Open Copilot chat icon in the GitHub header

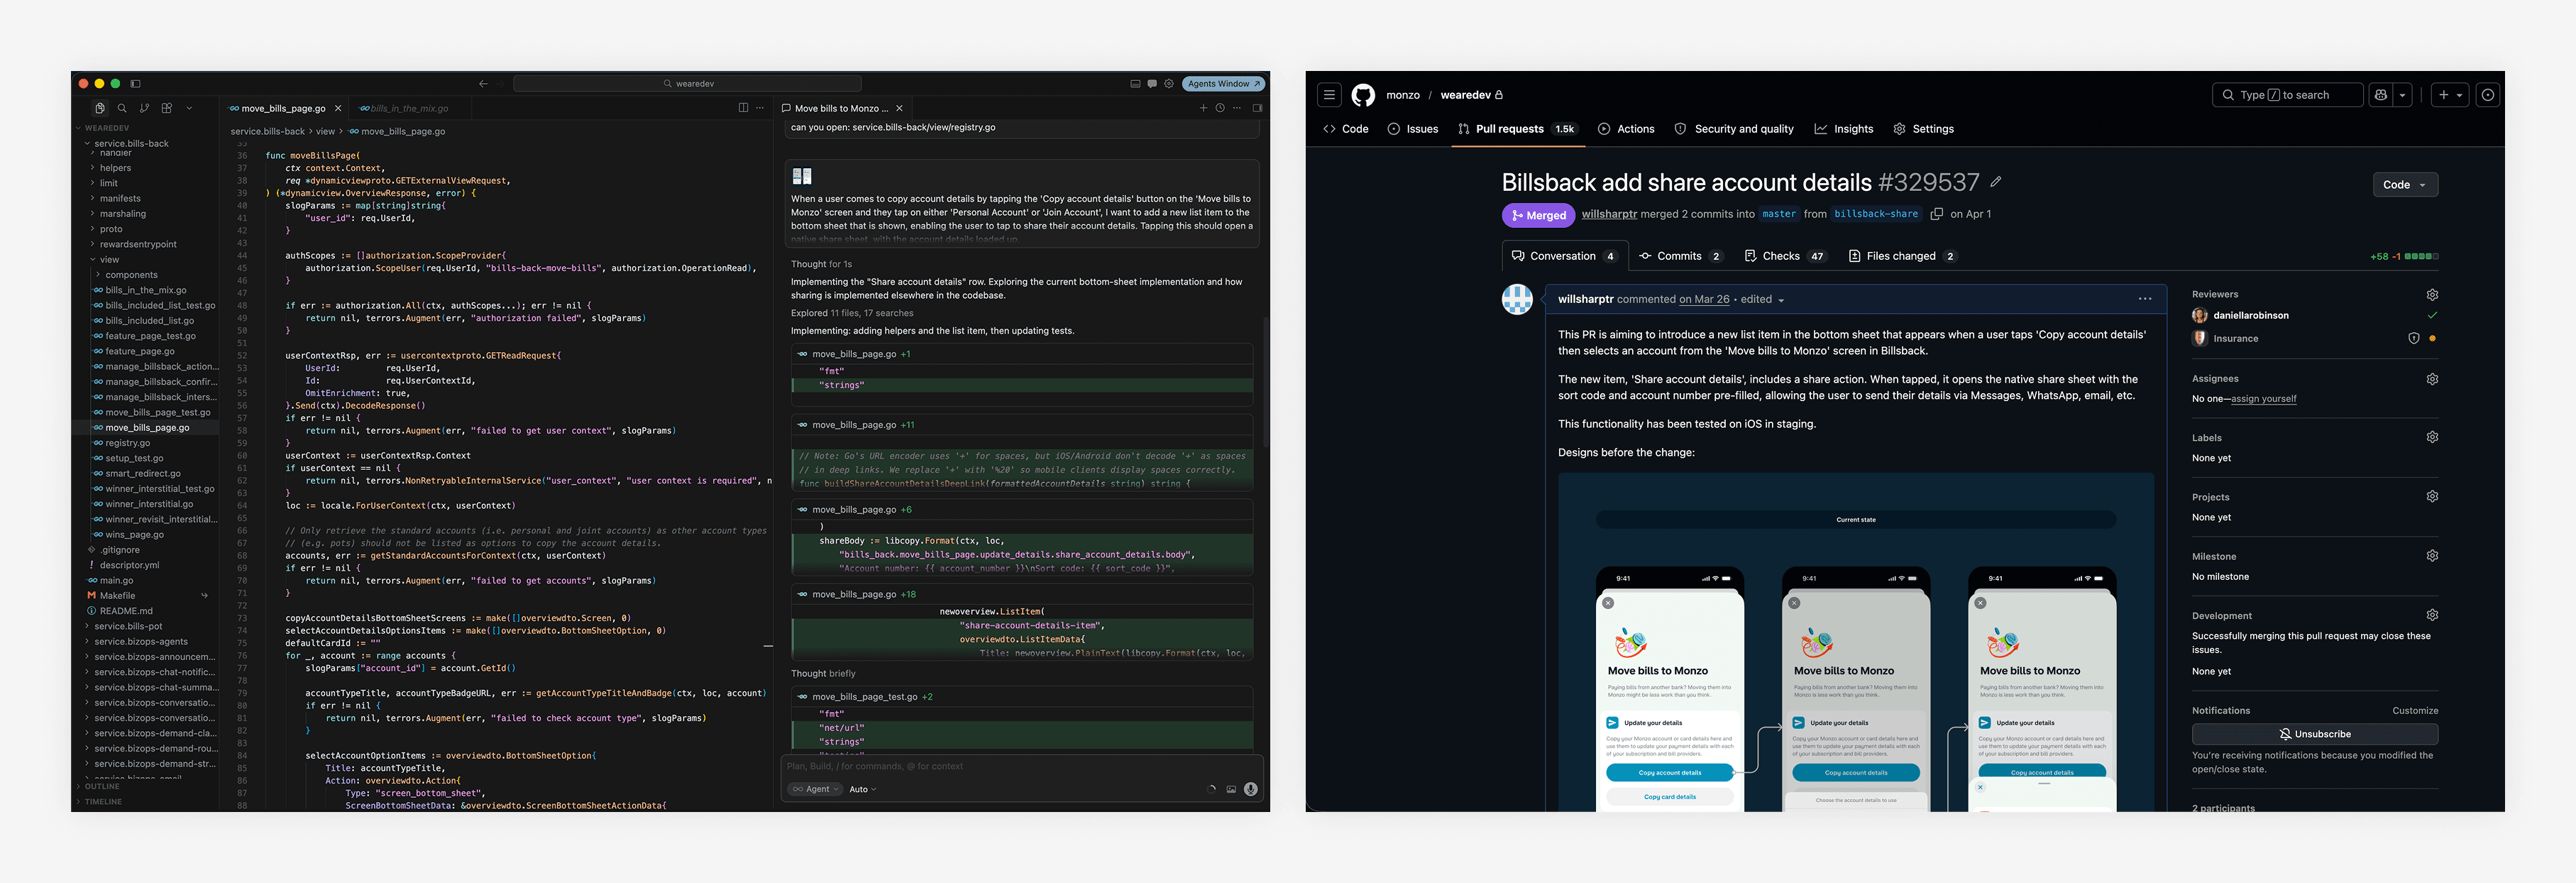point(2381,95)
